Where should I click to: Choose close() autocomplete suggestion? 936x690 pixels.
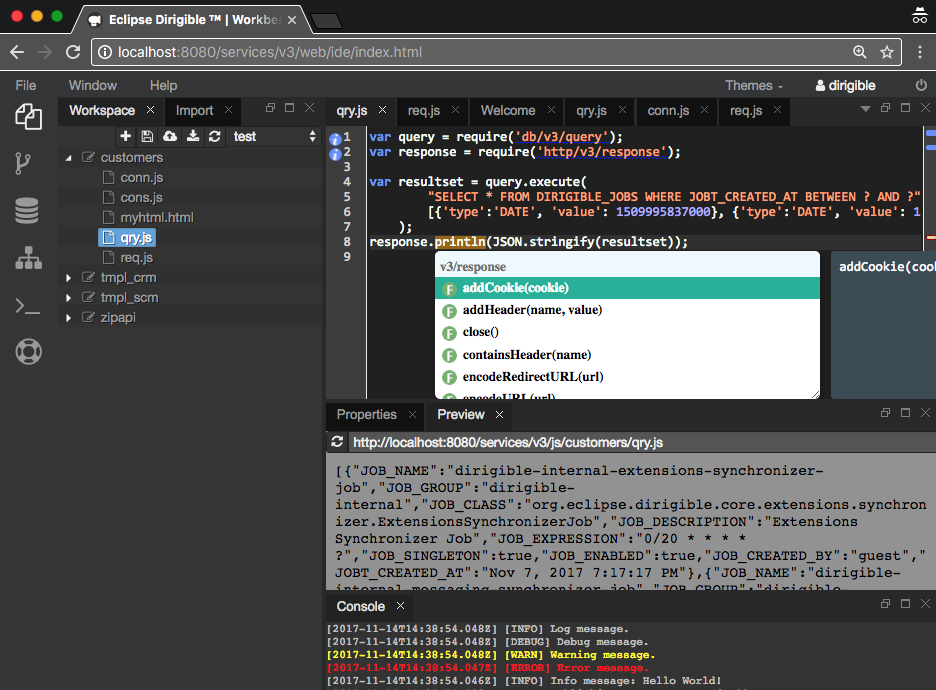tap(627, 332)
